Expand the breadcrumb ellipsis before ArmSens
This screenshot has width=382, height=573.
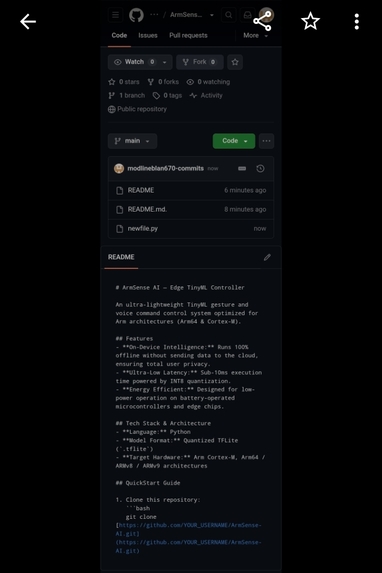154,15
